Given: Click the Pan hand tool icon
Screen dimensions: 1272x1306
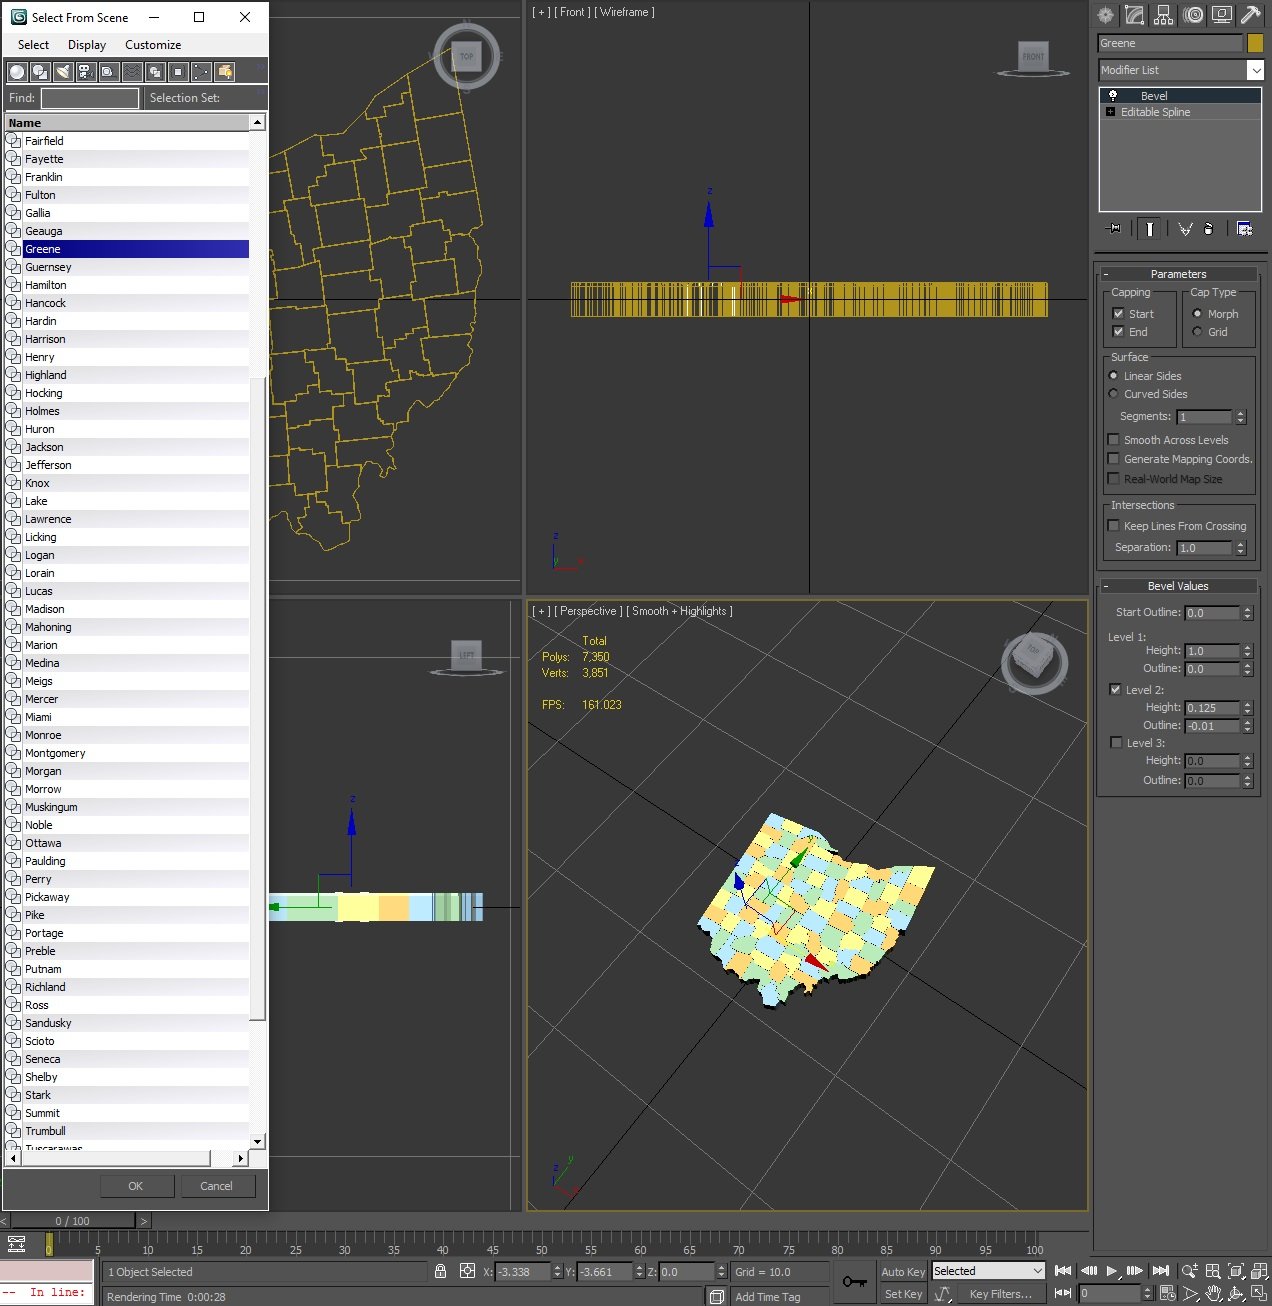Looking at the screenshot, I should click(x=1211, y=1292).
